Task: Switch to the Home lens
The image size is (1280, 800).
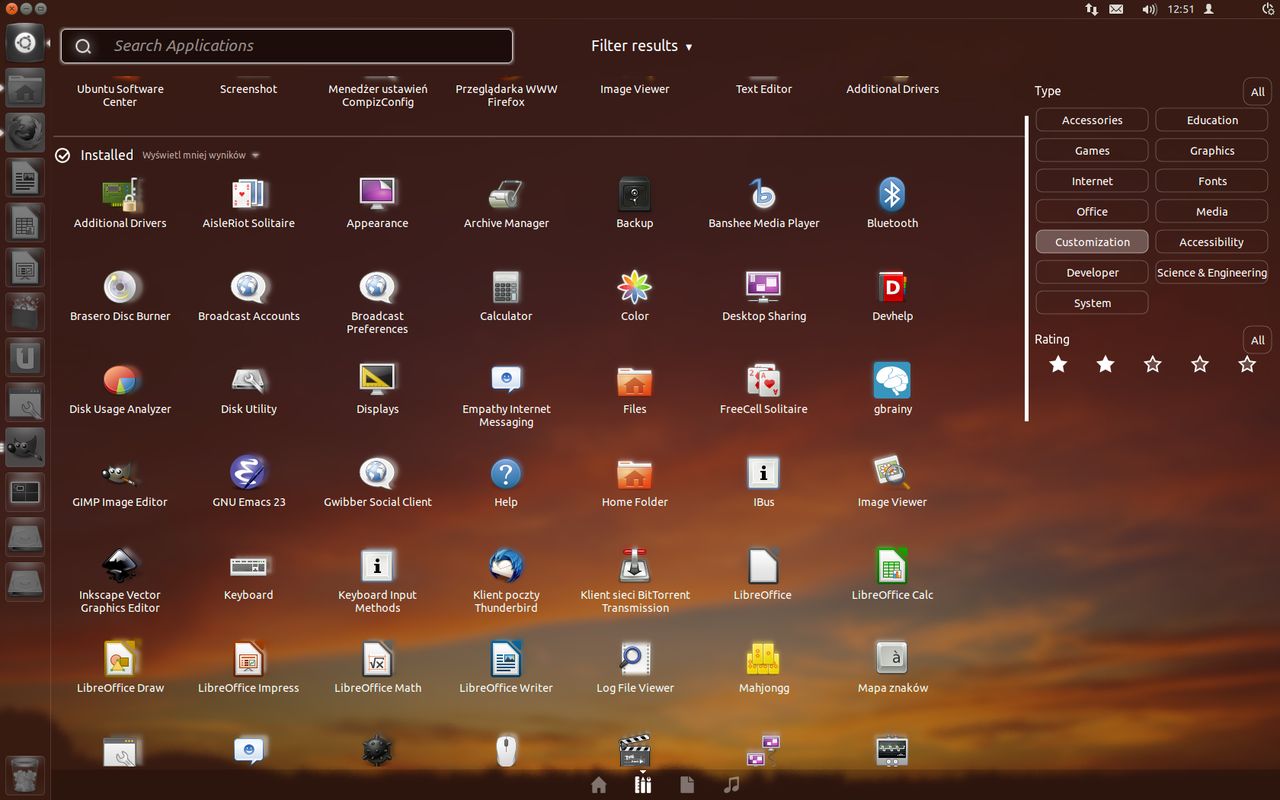Action: [x=598, y=785]
